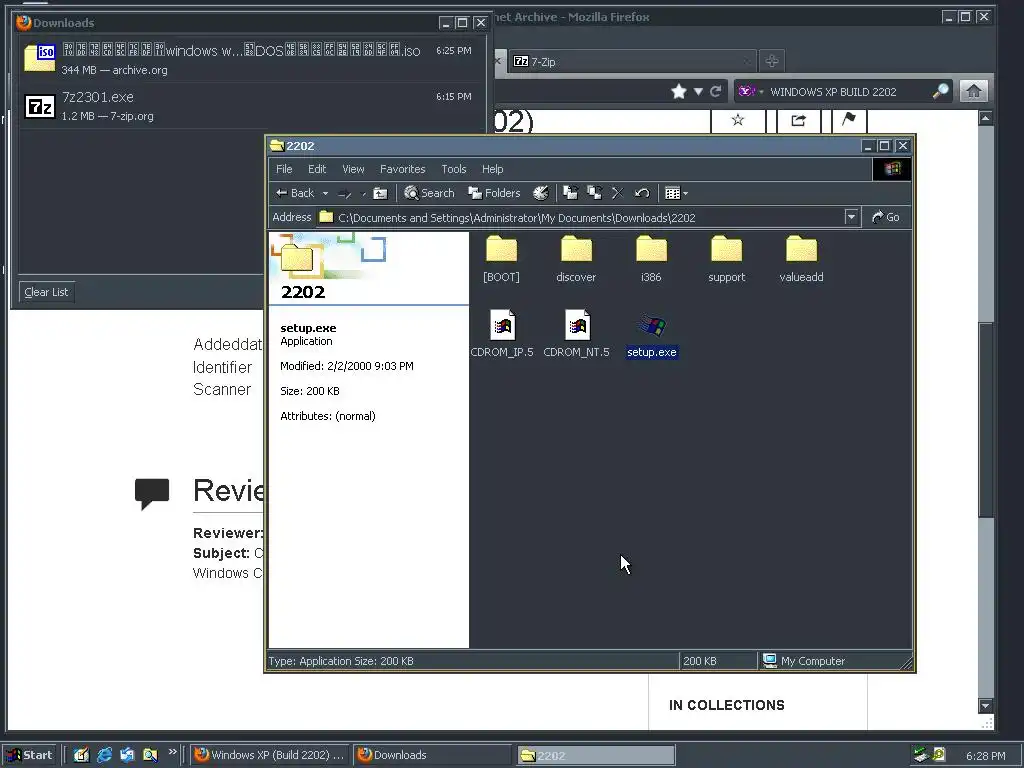The width and height of the screenshot is (1024, 768).
Task: Click the 7z2301.exe download entry name
Action: click(x=98, y=97)
